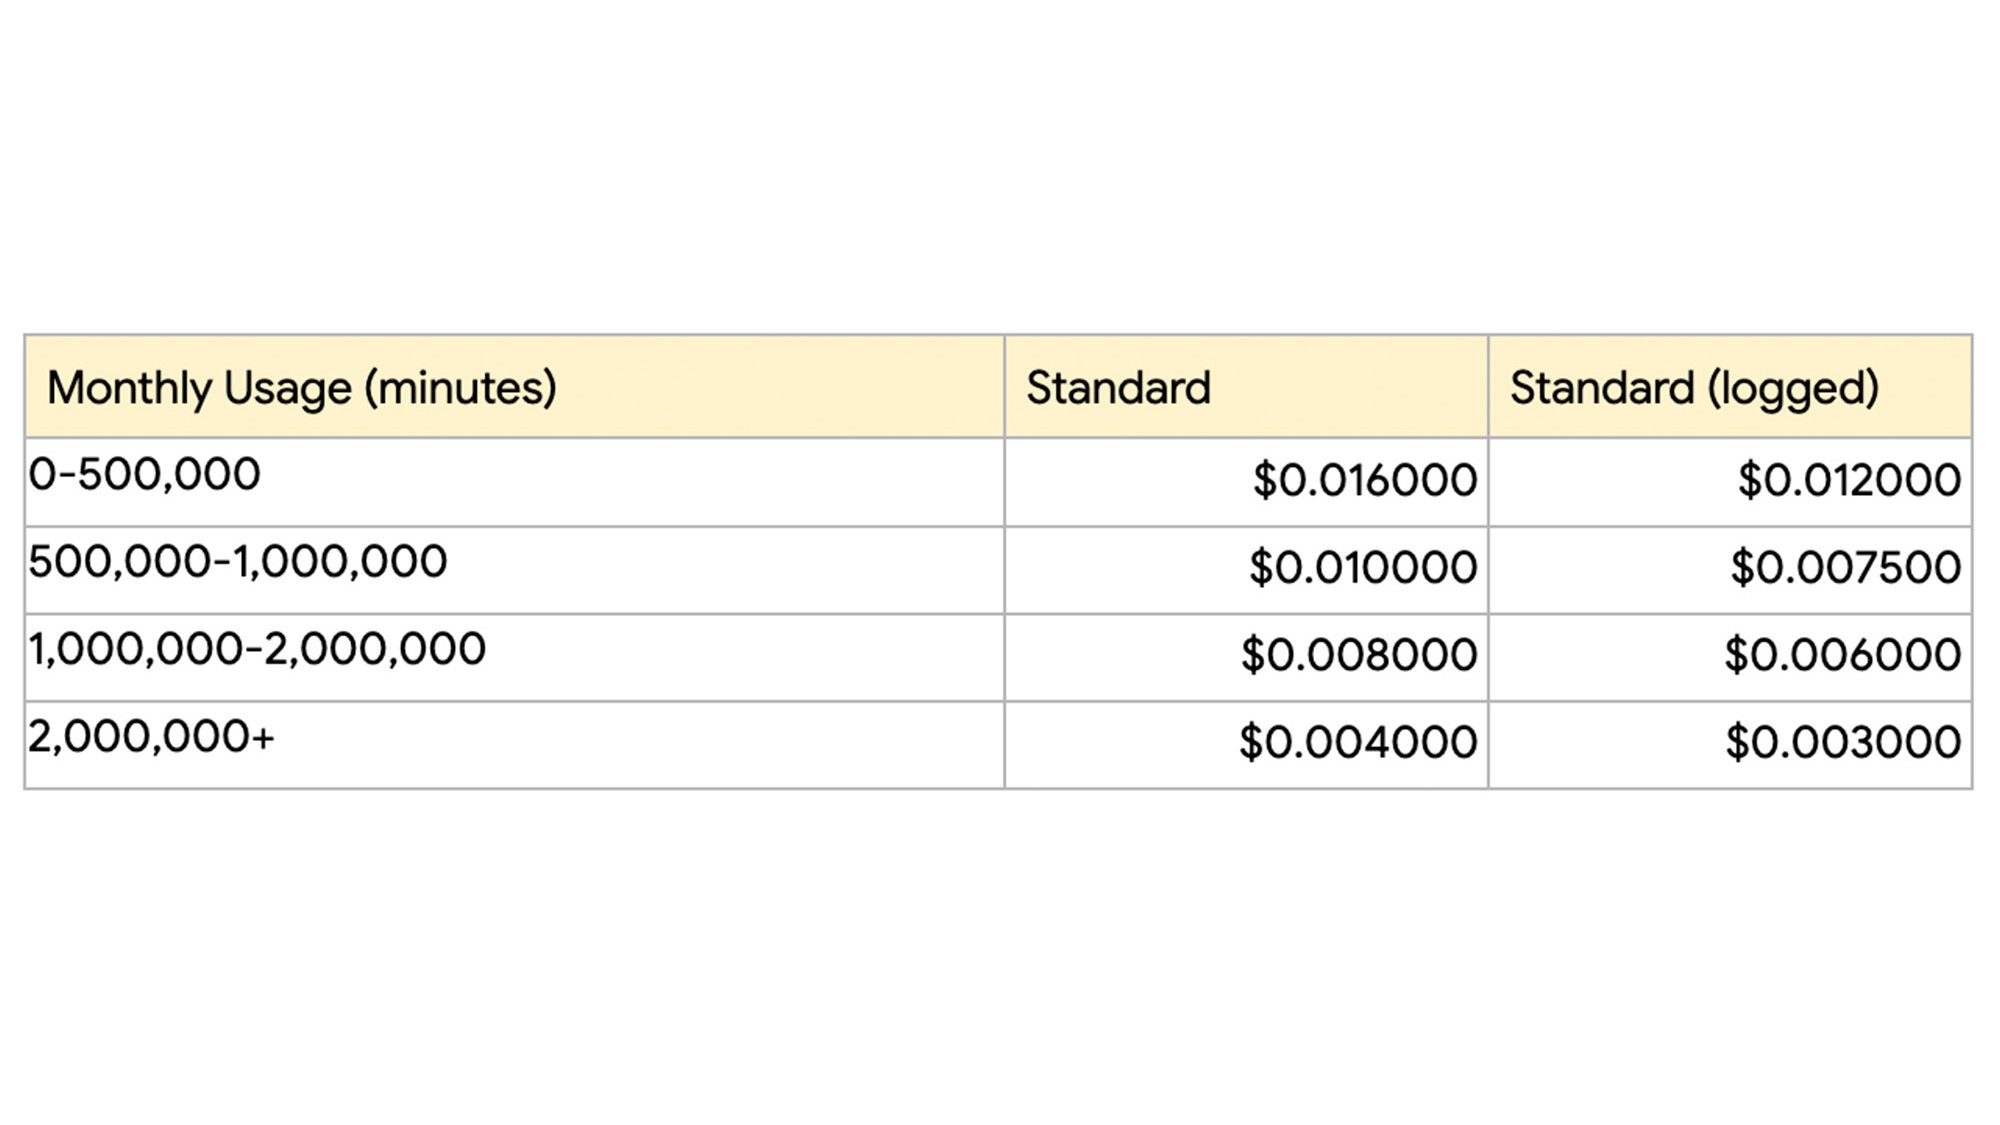Select the $0.007500 logged price cell
This screenshot has width=2000, height=1125.
coord(1730,570)
